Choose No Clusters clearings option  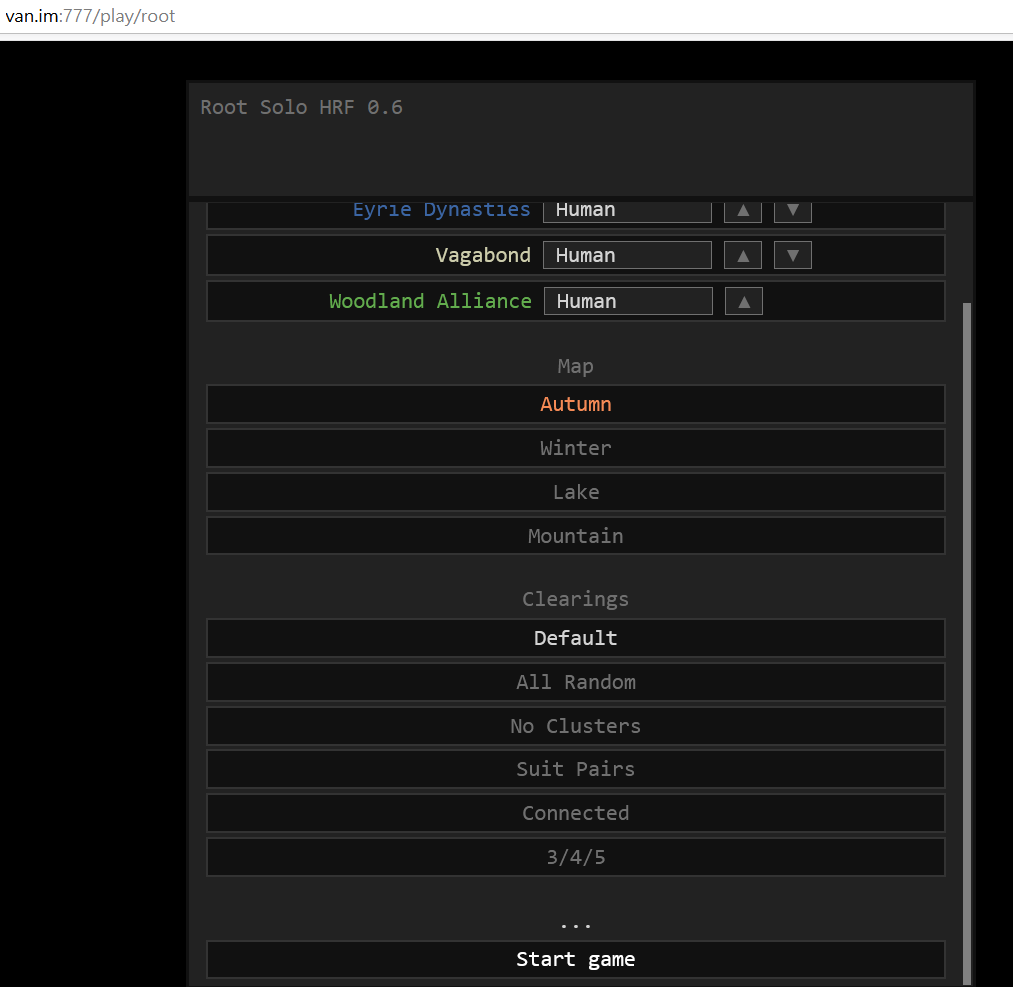coord(576,726)
